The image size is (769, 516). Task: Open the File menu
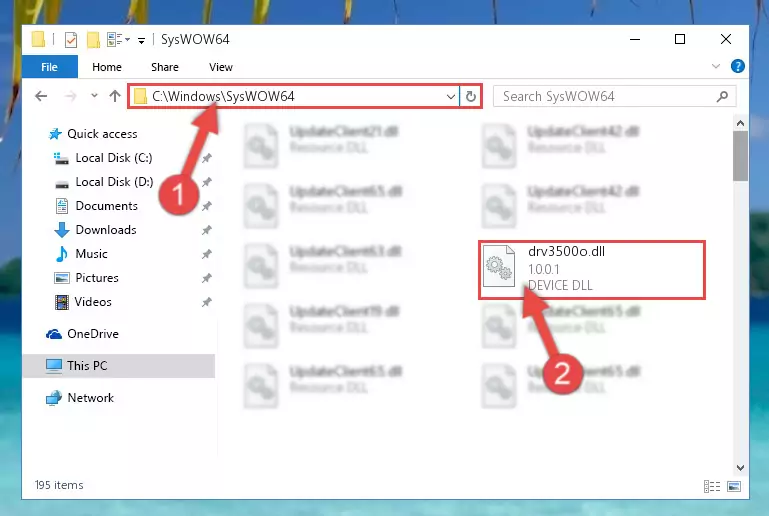coord(50,67)
